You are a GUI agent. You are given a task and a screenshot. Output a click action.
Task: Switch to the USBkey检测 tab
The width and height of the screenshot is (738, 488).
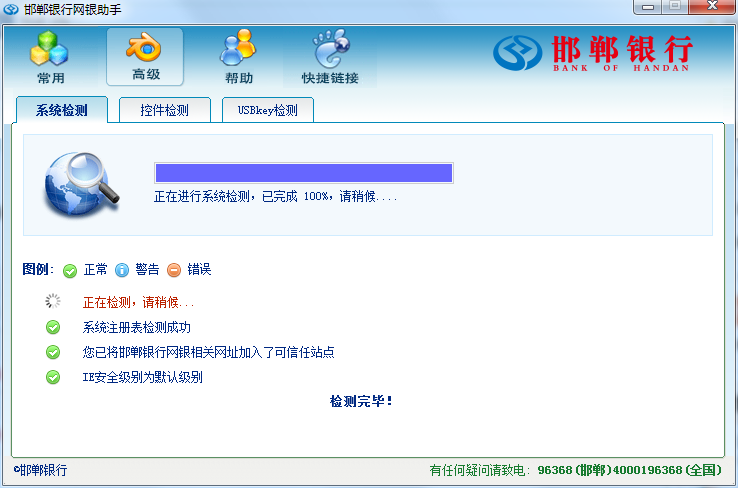coord(267,110)
